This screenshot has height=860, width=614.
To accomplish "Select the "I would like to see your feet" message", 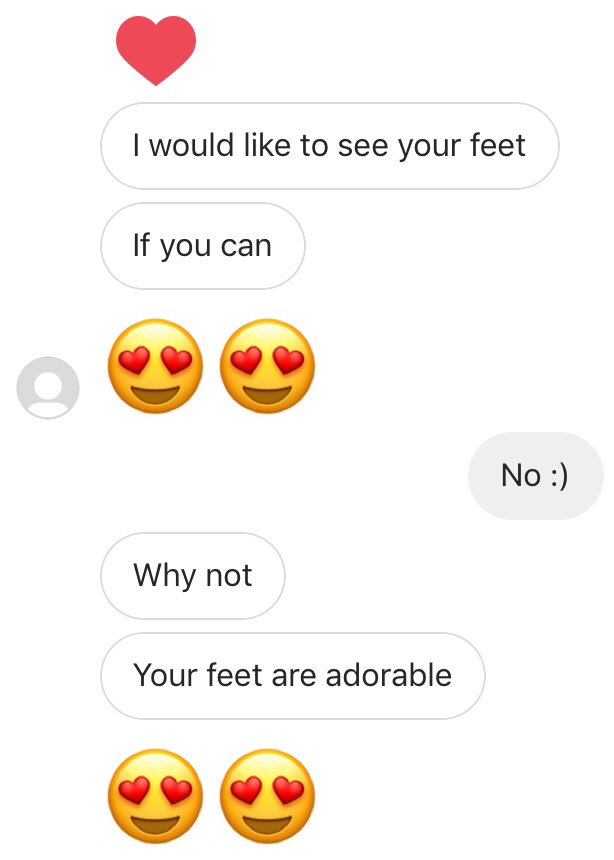I will pyautogui.click(x=329, y=146).
